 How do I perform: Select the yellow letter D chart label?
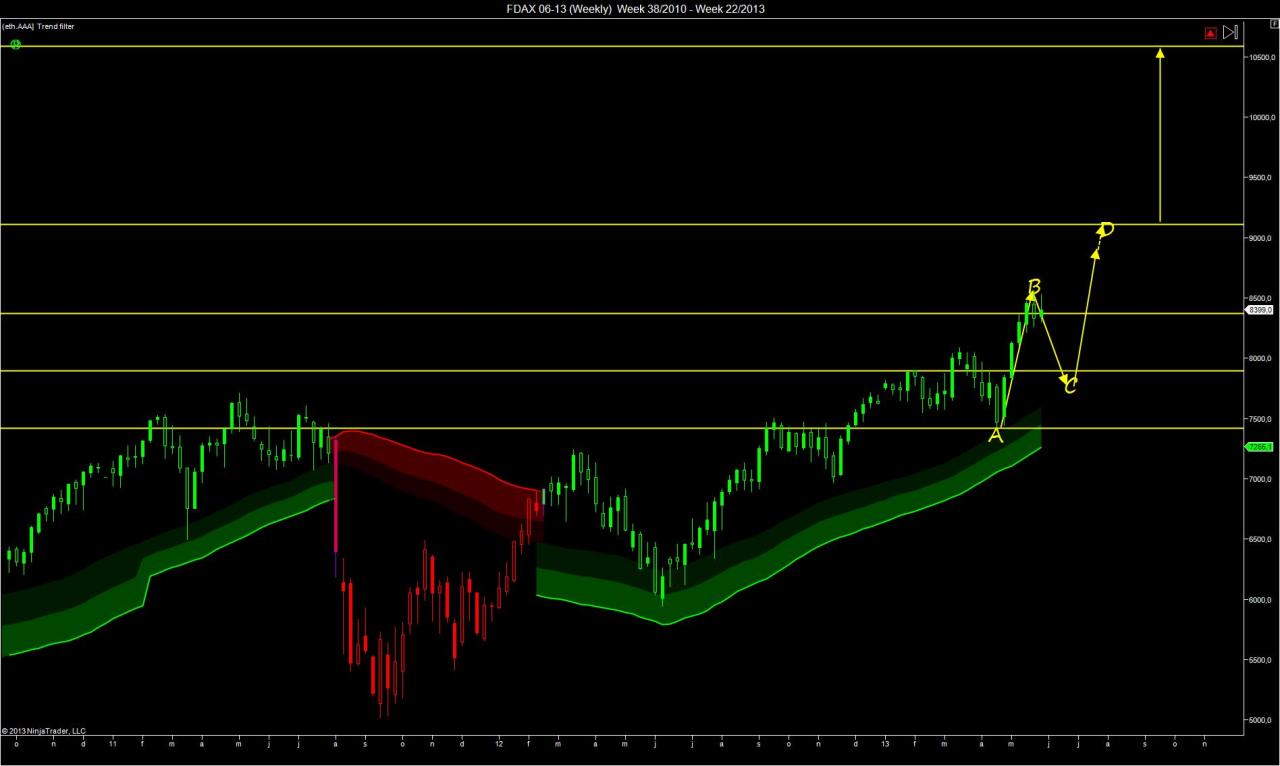[1106, 230]
